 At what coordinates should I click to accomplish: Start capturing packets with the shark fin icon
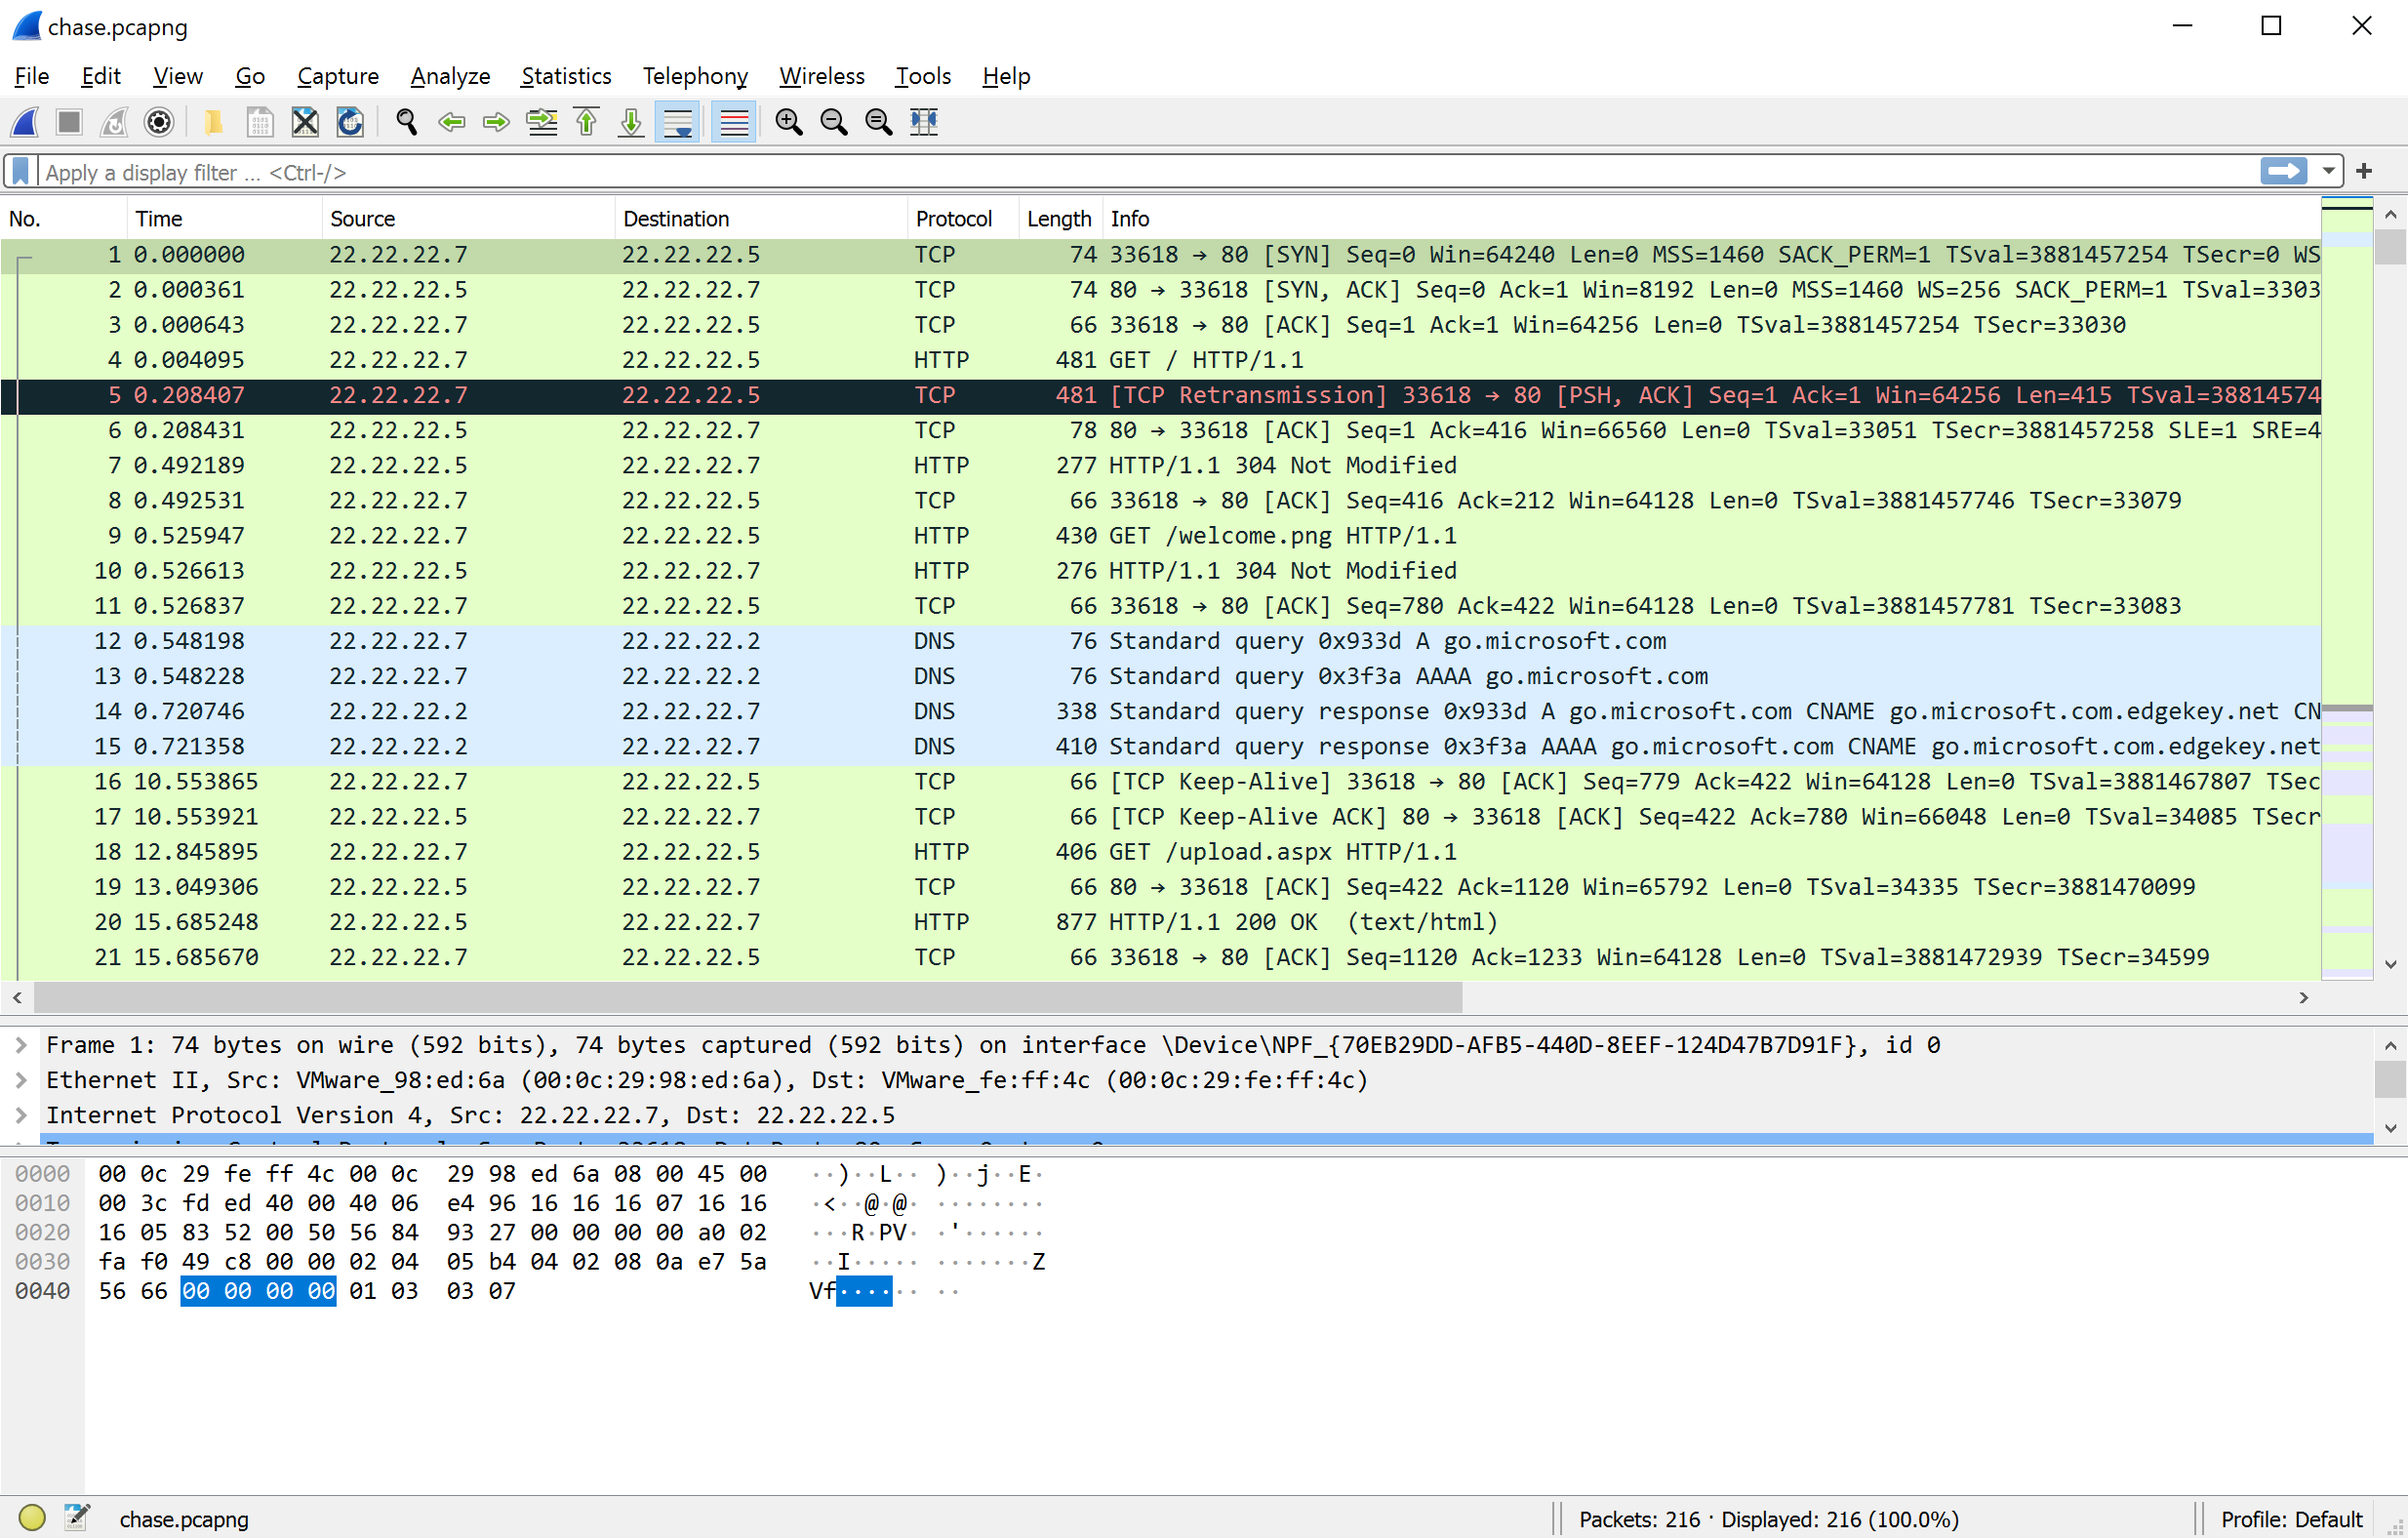(25, 122)
